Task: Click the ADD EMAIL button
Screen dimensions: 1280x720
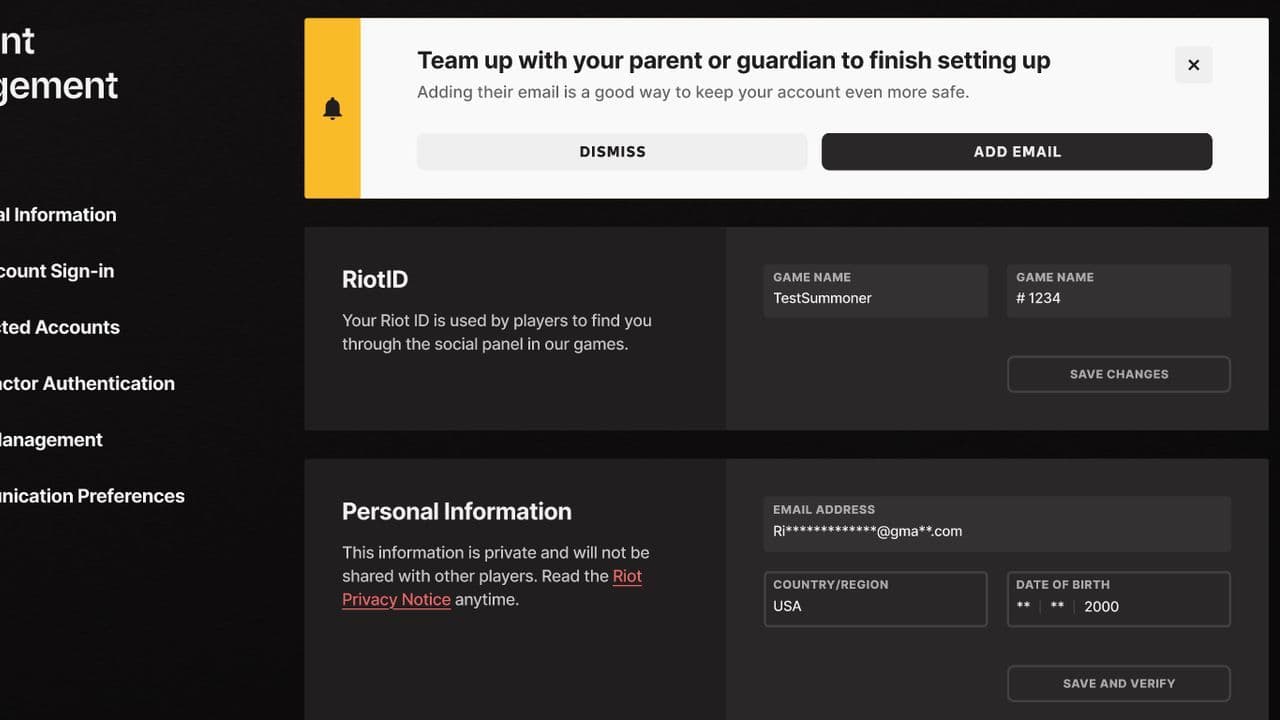Action: (1017, 152)
